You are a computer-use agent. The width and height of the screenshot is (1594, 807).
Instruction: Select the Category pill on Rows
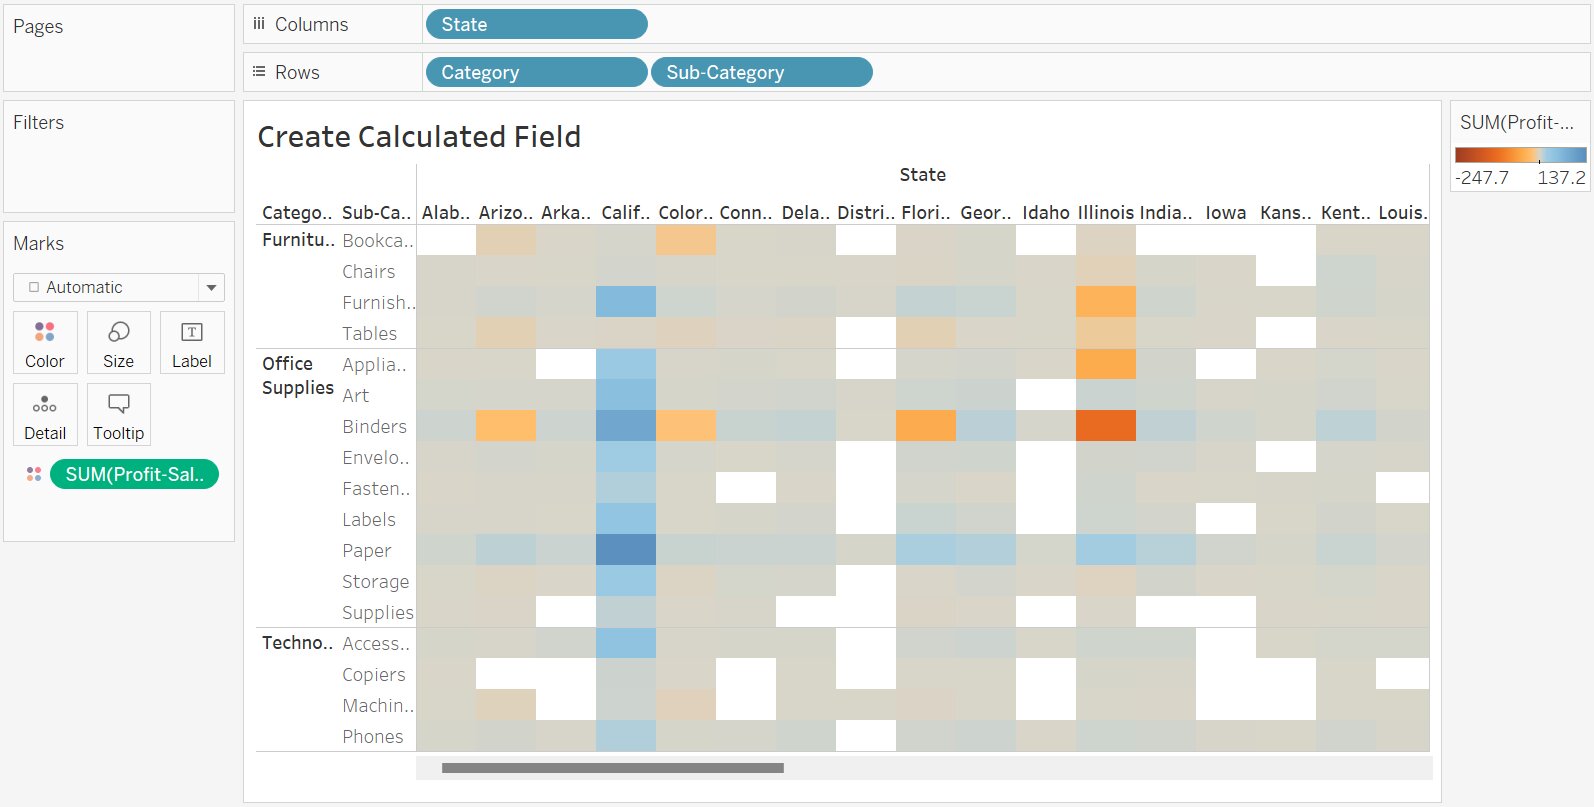[x=536, y=71]
